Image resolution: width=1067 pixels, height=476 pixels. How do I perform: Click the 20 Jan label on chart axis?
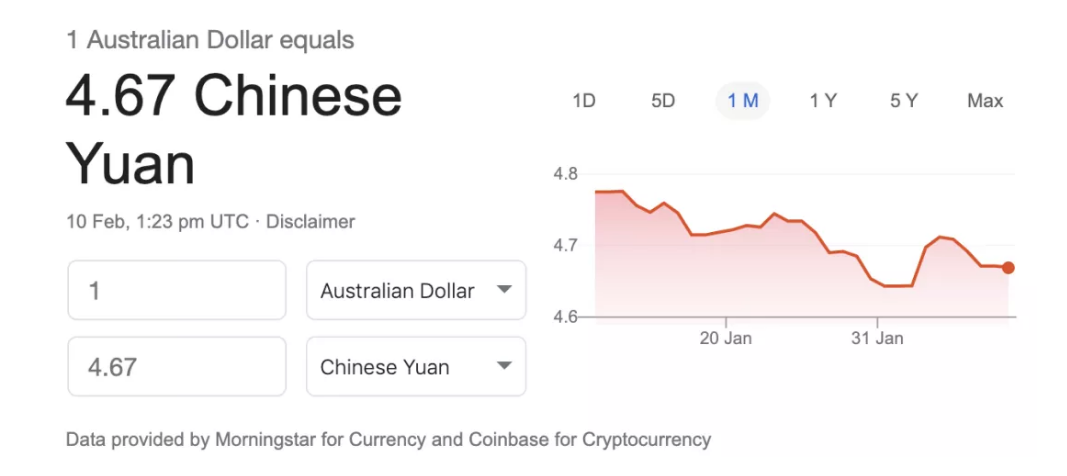(725, 338)
